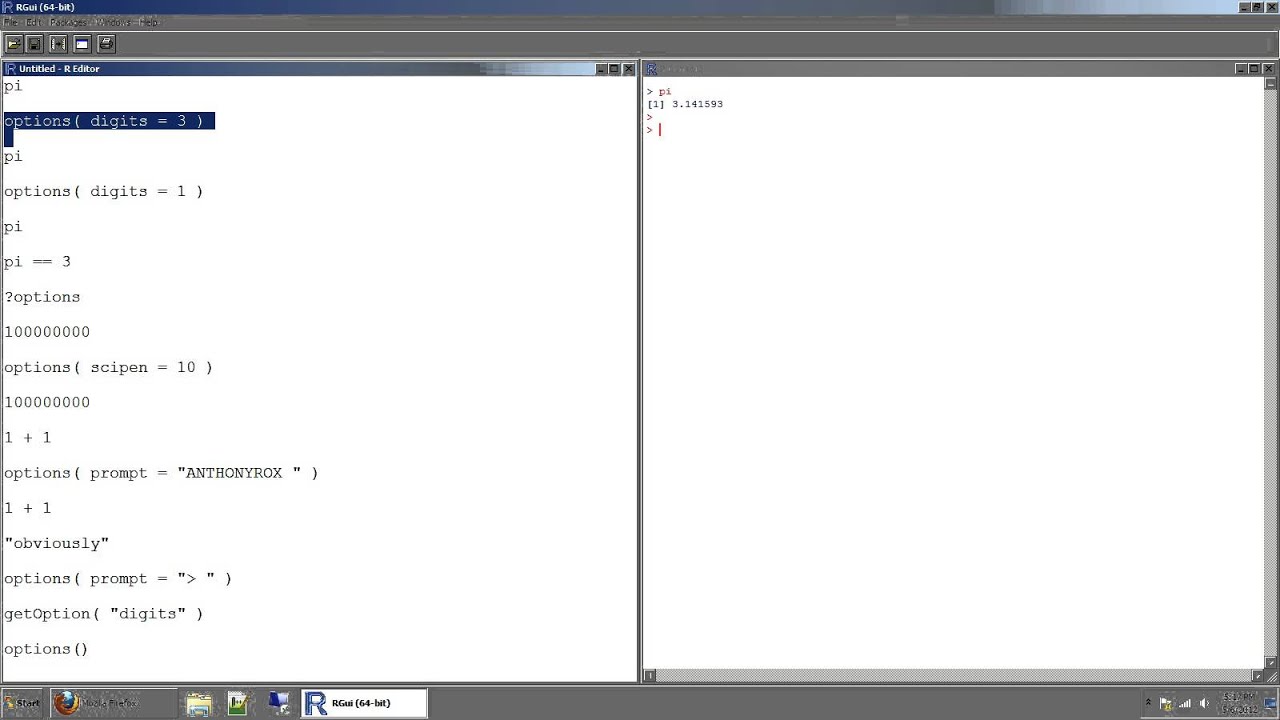The image size is (1280, 720).
Task: Click line options( digits = 1 )
Action: pyautogui.click(x=104, y=191)
